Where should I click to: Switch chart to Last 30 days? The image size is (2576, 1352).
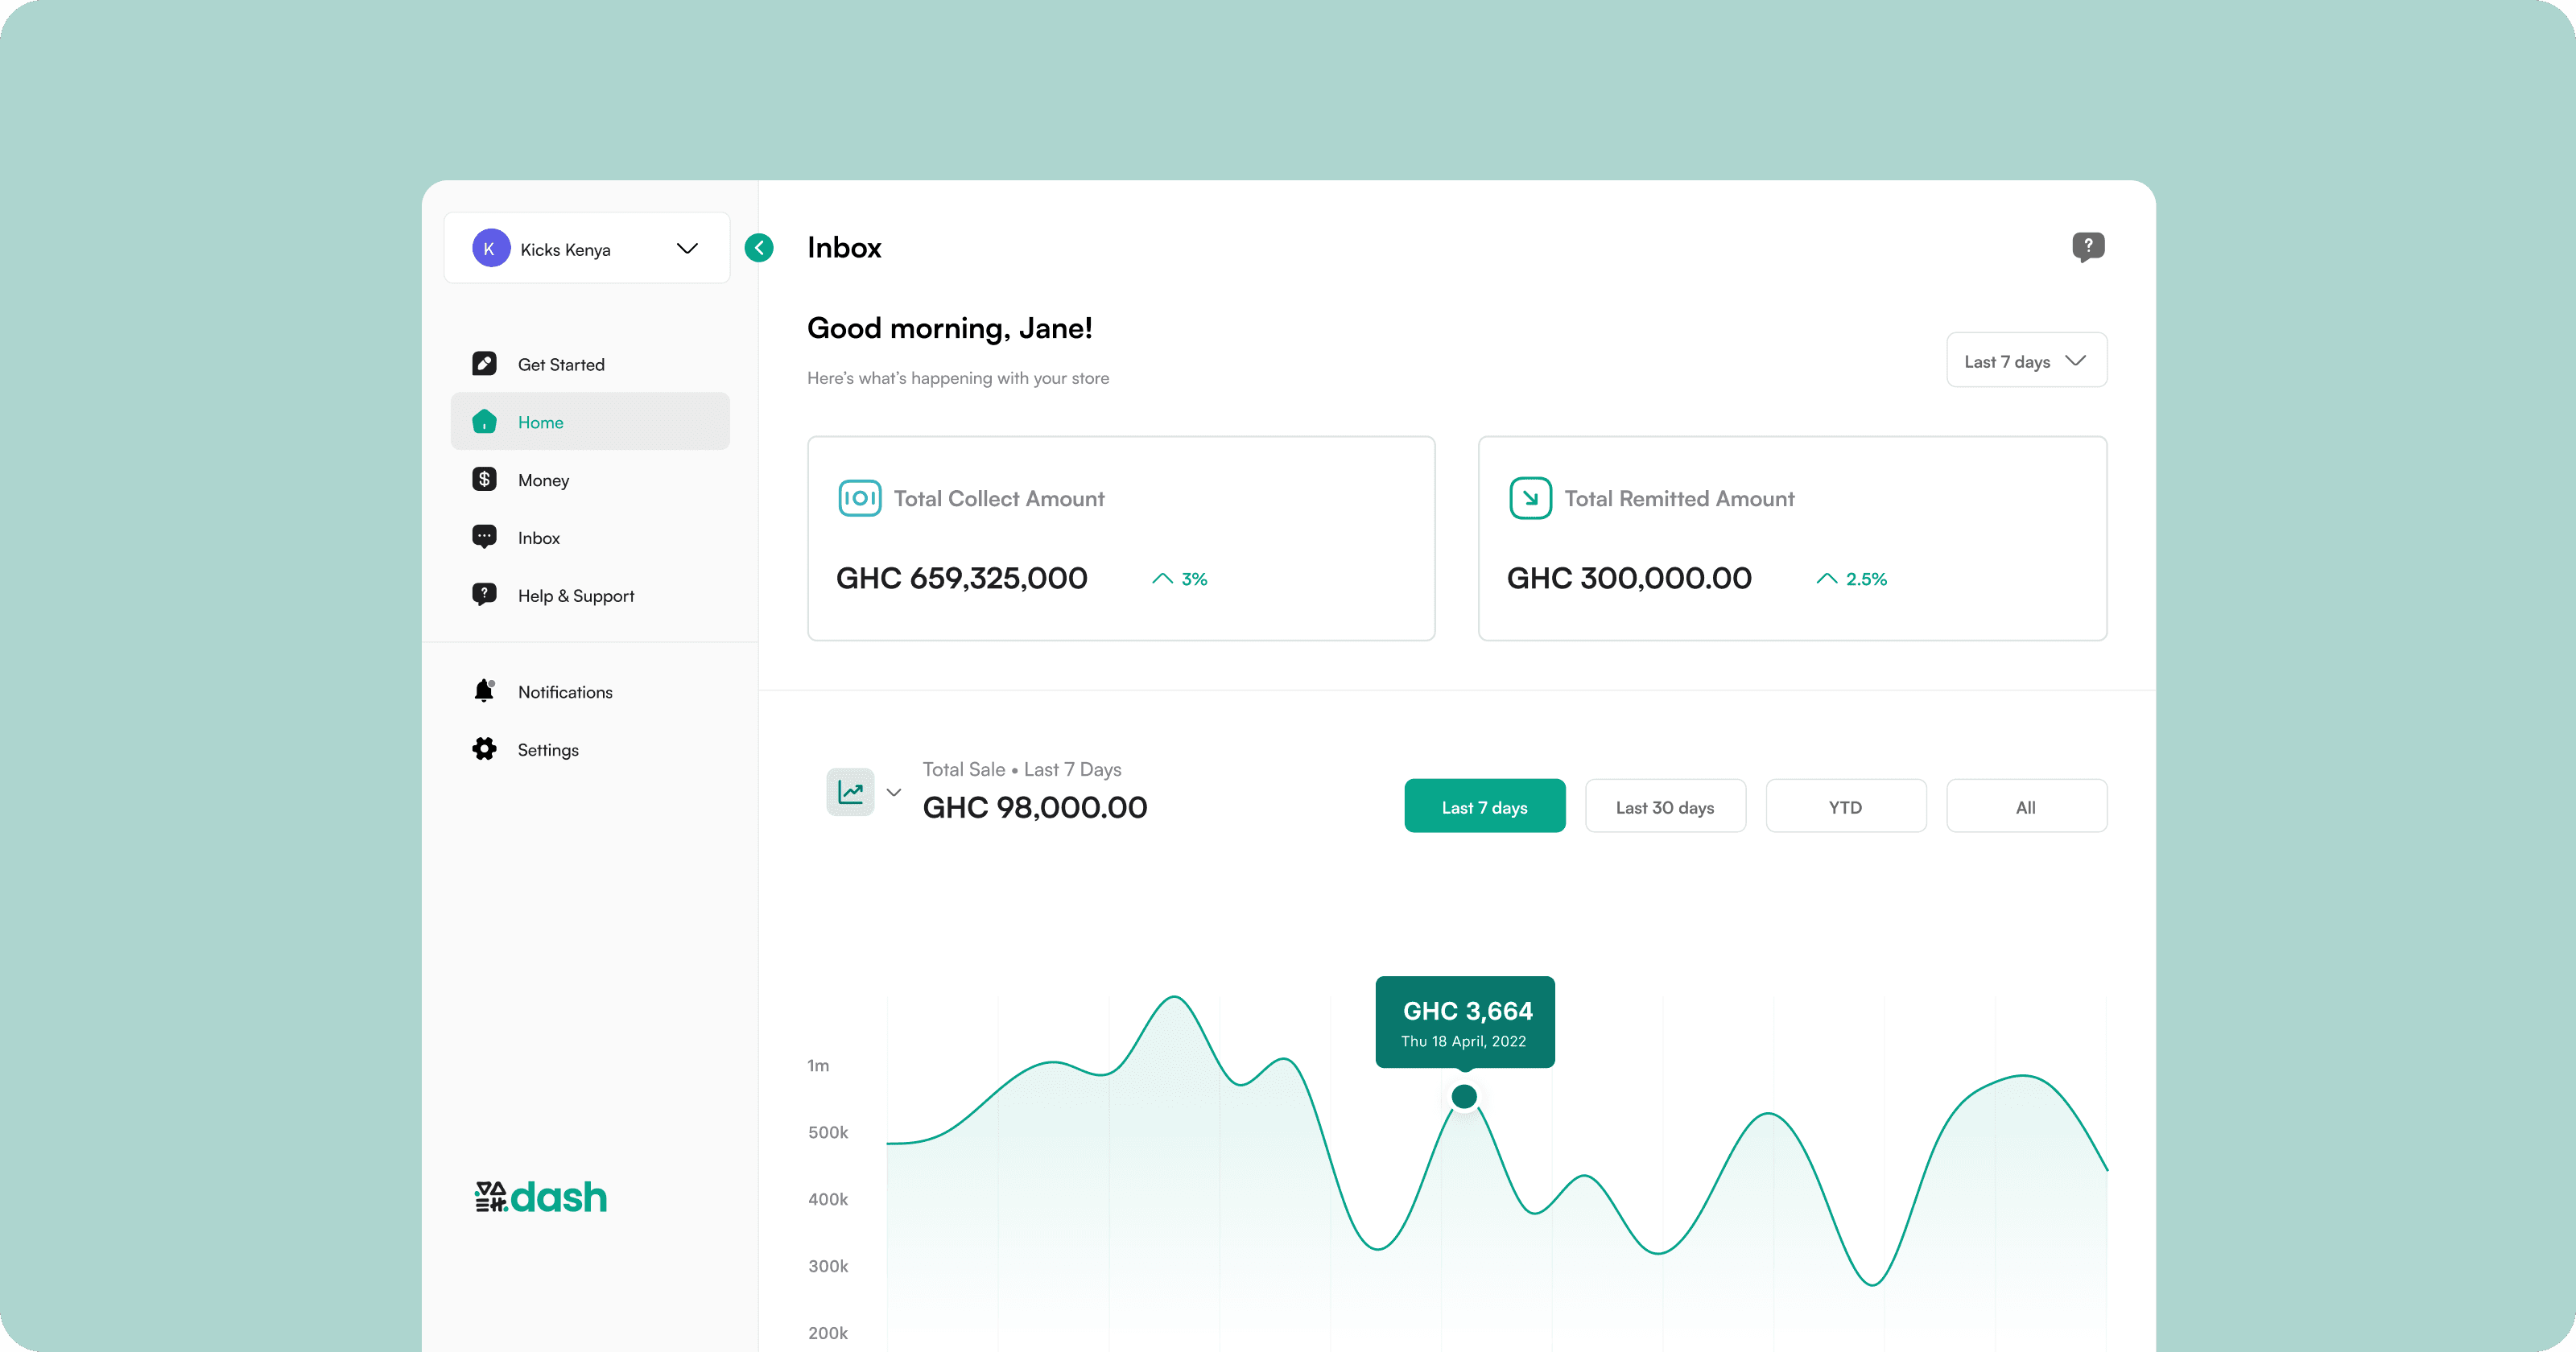point(1665,807)
